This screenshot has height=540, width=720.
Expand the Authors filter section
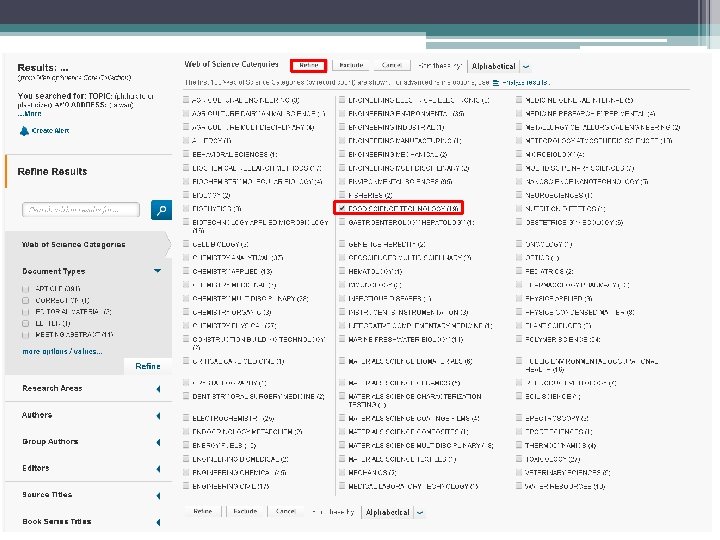tap(158, 416)
